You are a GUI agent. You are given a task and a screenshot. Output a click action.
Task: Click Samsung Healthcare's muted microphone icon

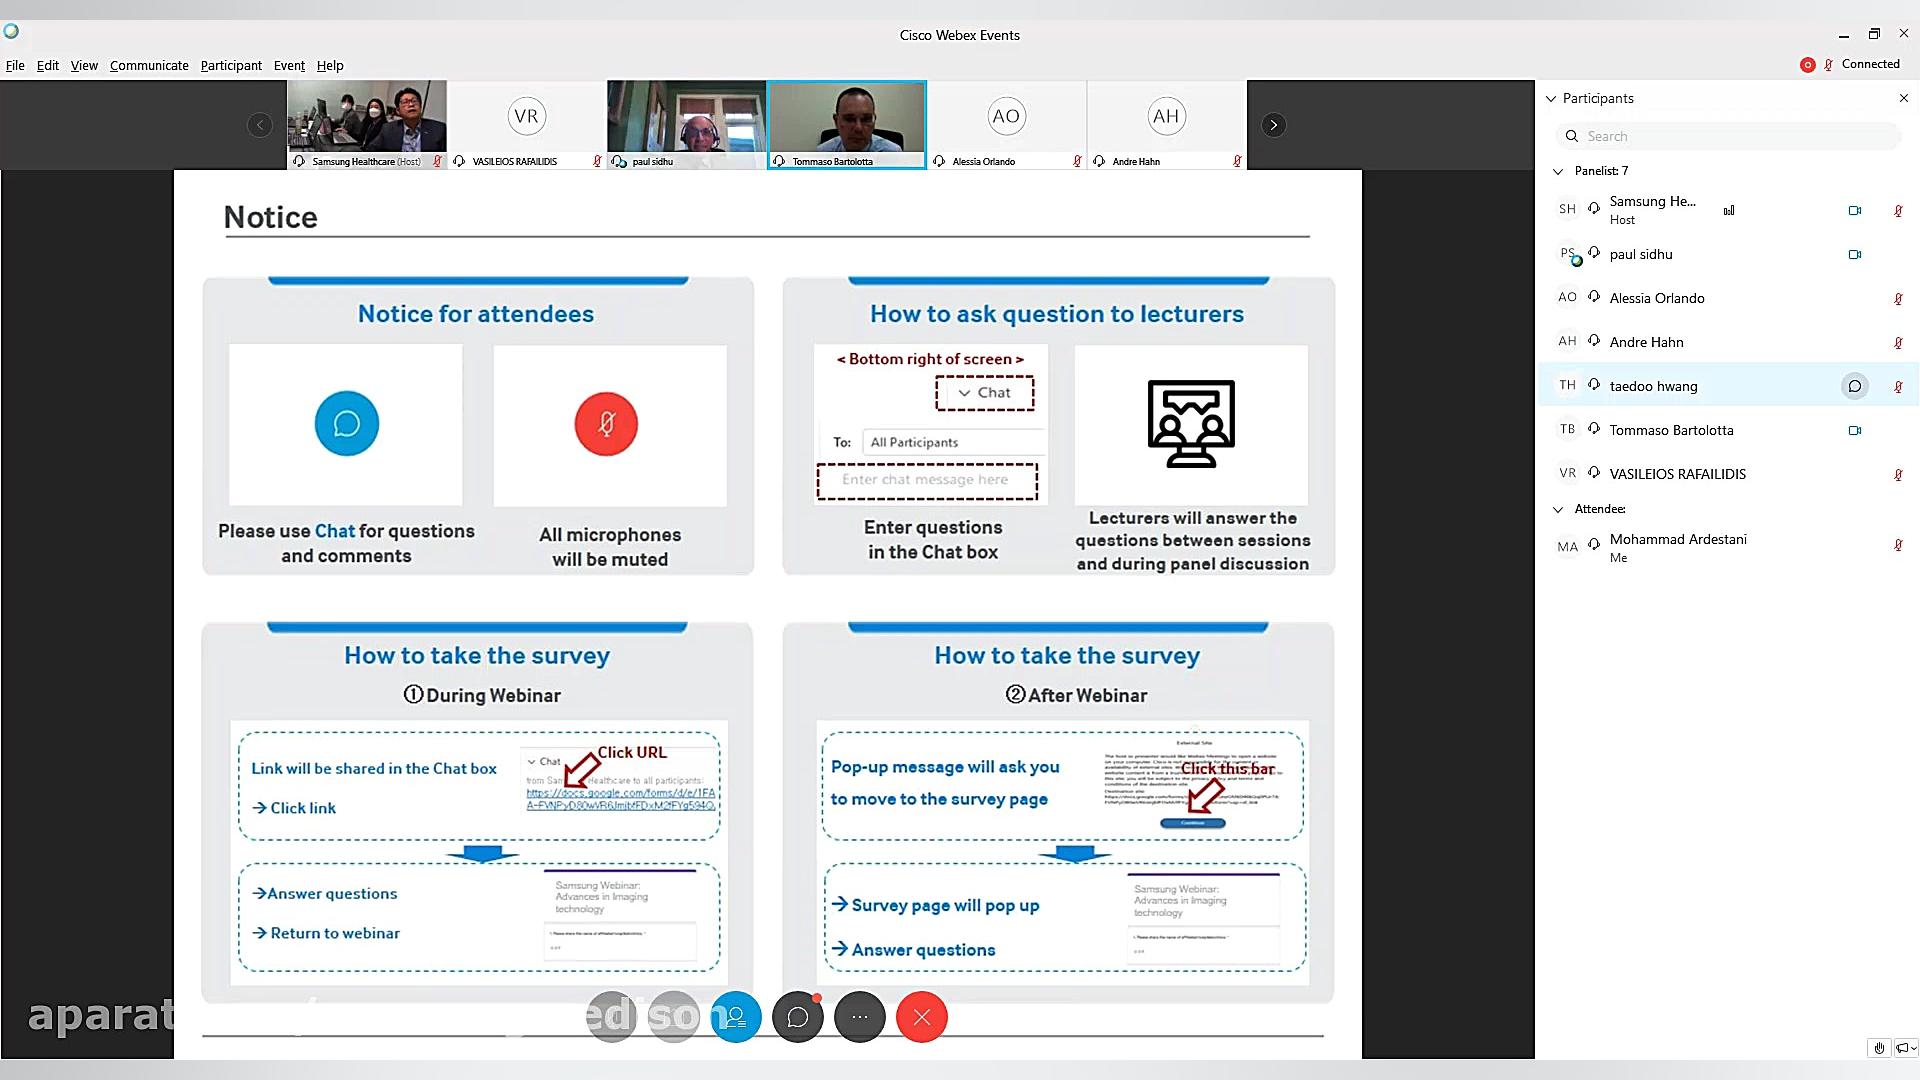(1898, 211)
